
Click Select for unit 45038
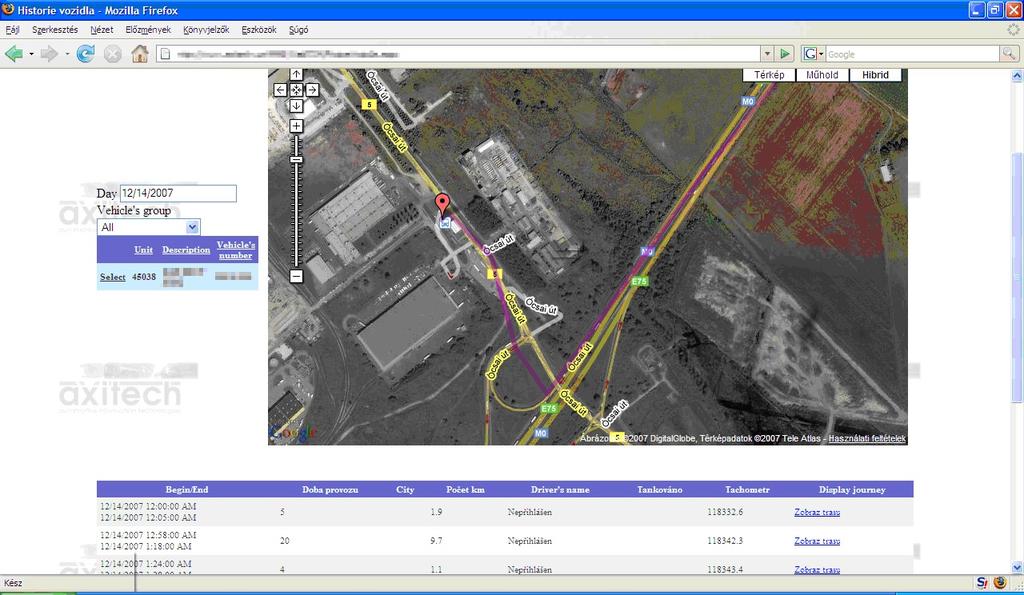point(112,277)
